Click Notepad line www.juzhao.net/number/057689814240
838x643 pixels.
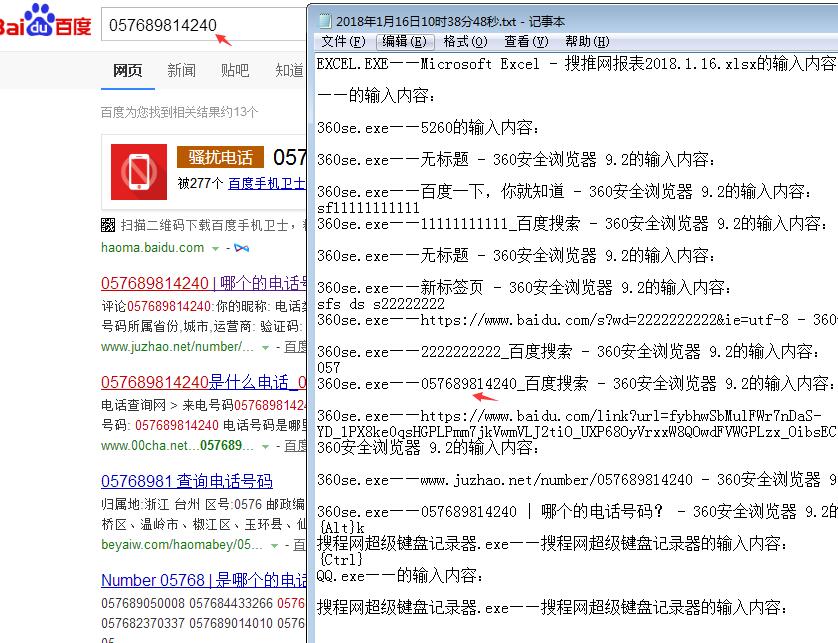coord(576,479)
